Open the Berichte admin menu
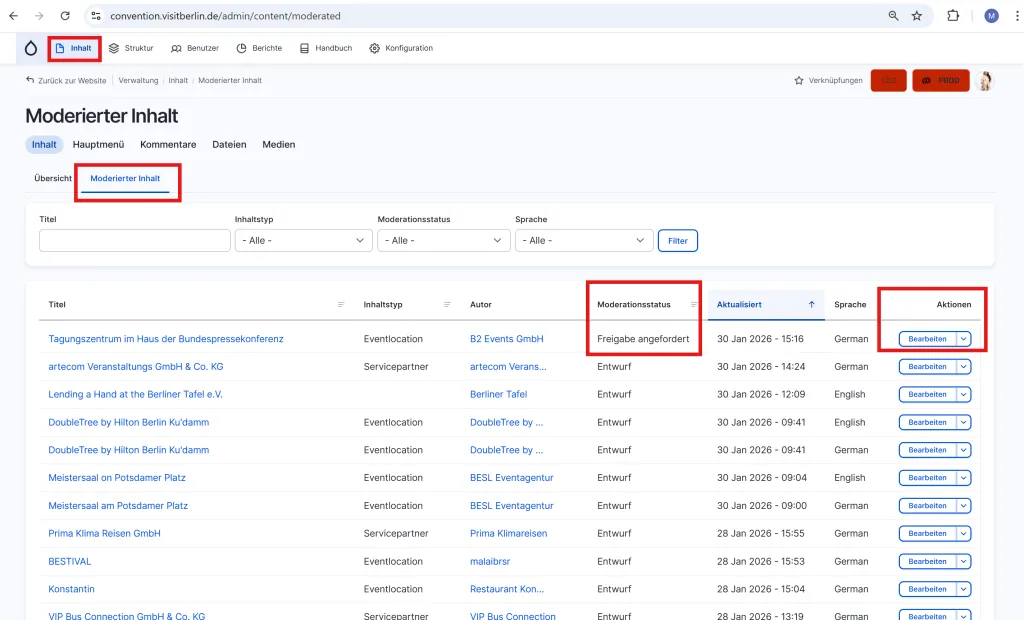This screenshot has width=1024, height=620. click(x=259, y=48)
